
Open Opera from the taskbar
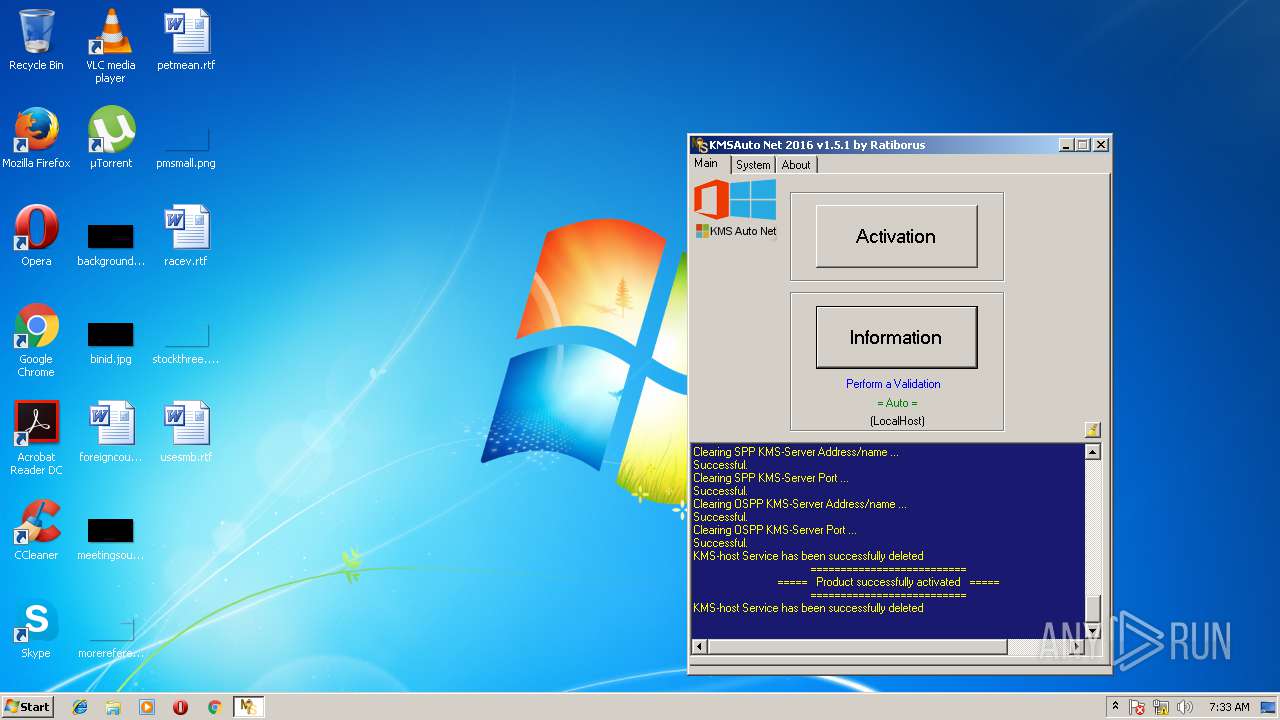point(181,707)
